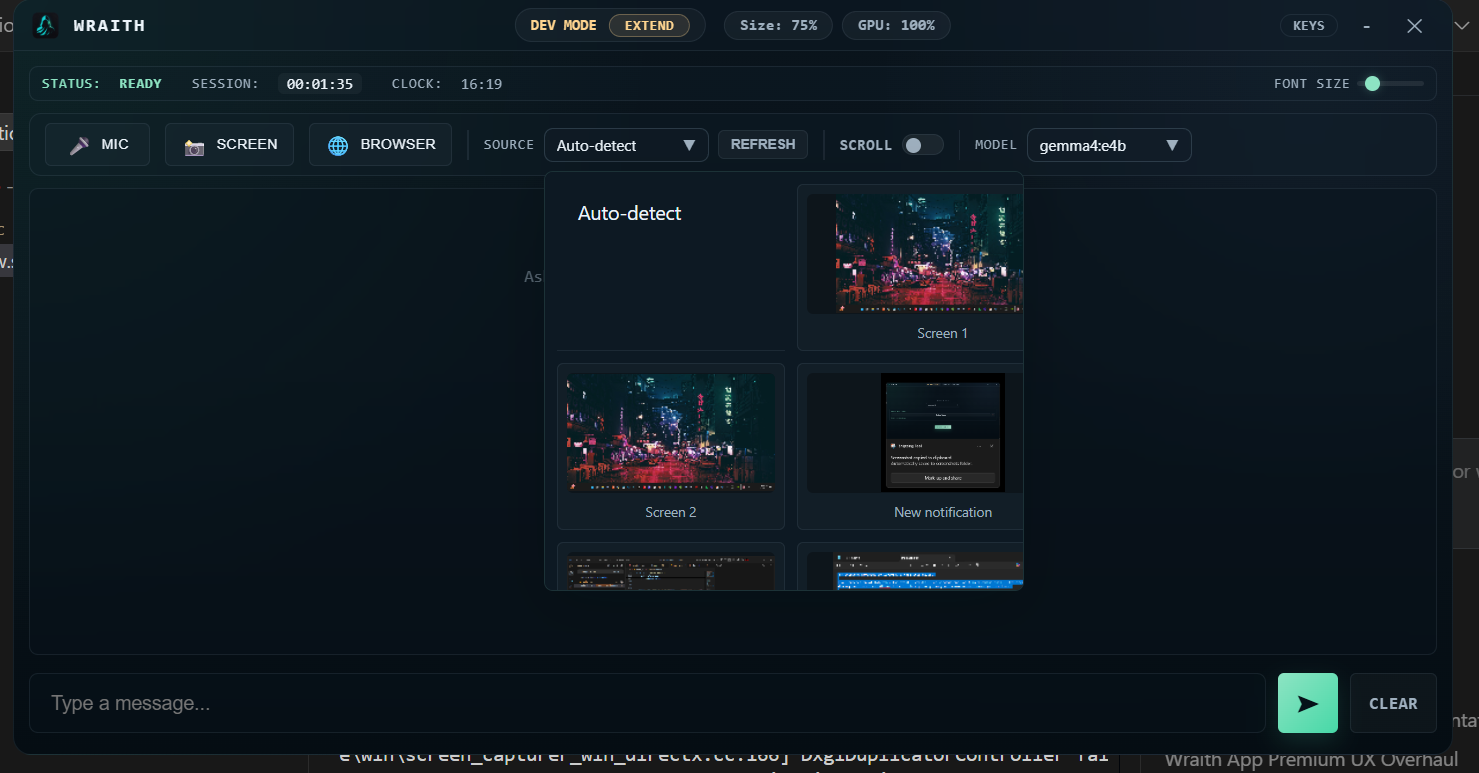Click the DEV MODE badge

click(563, 25)
